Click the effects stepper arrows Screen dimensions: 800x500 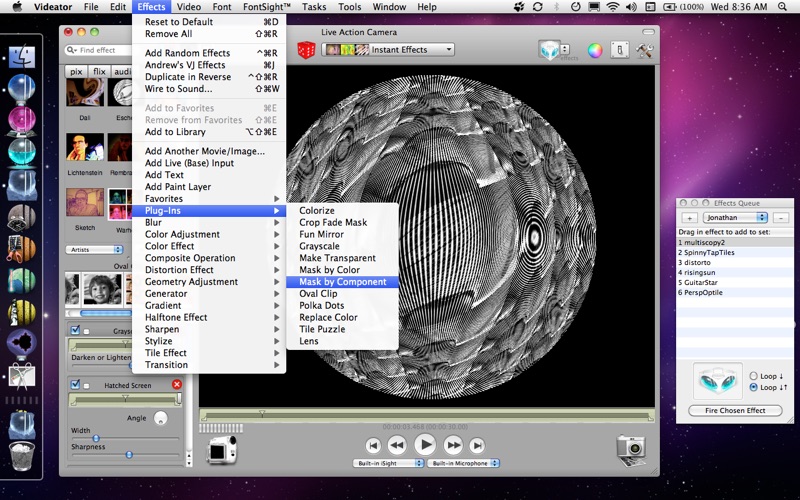(565, 49)
